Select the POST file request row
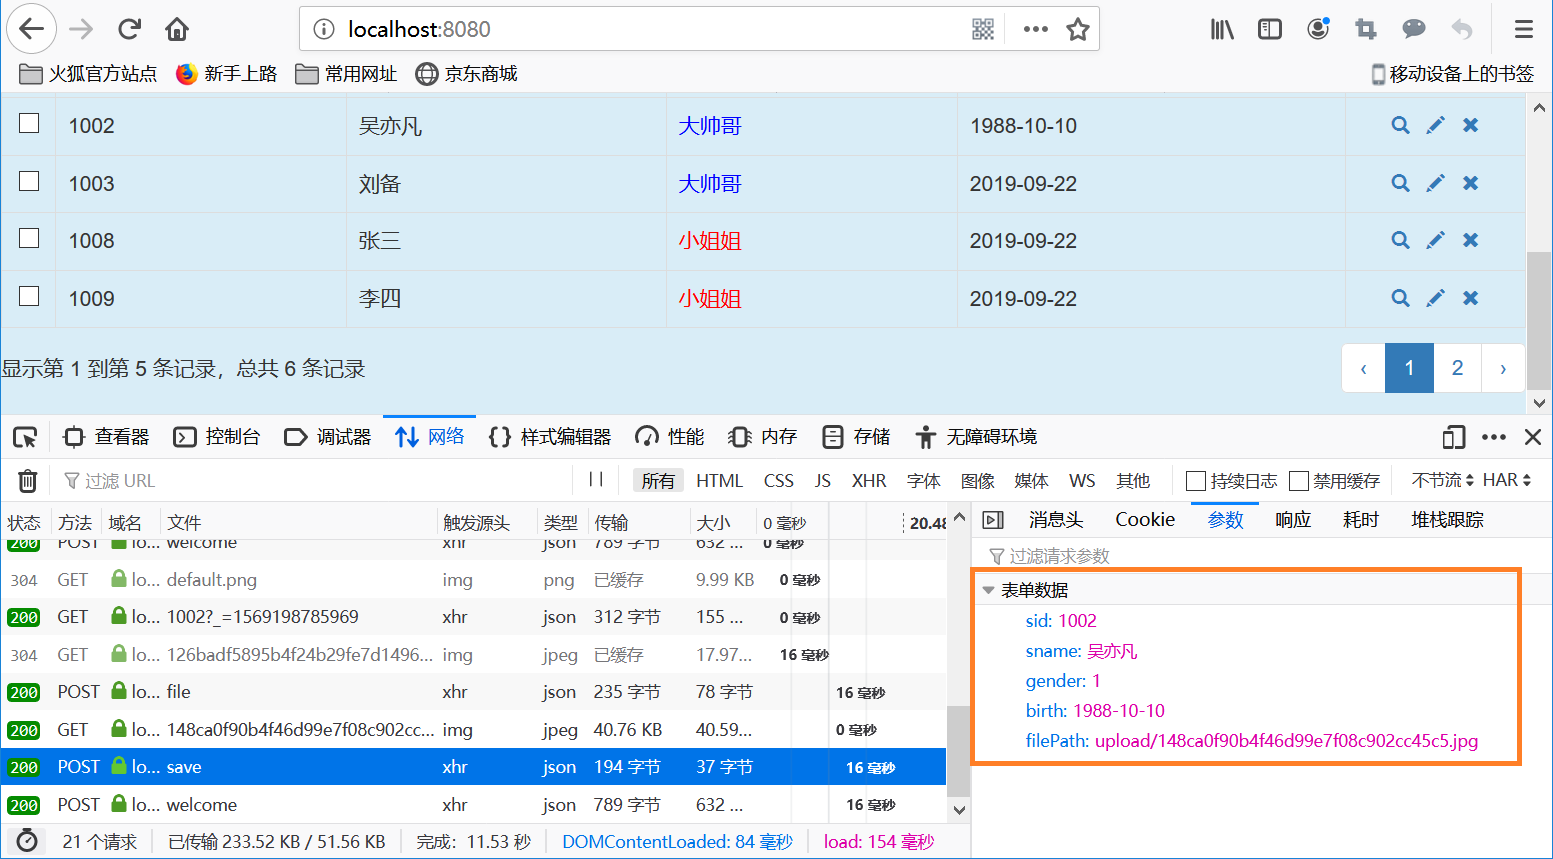 click(x=473, y=692)
